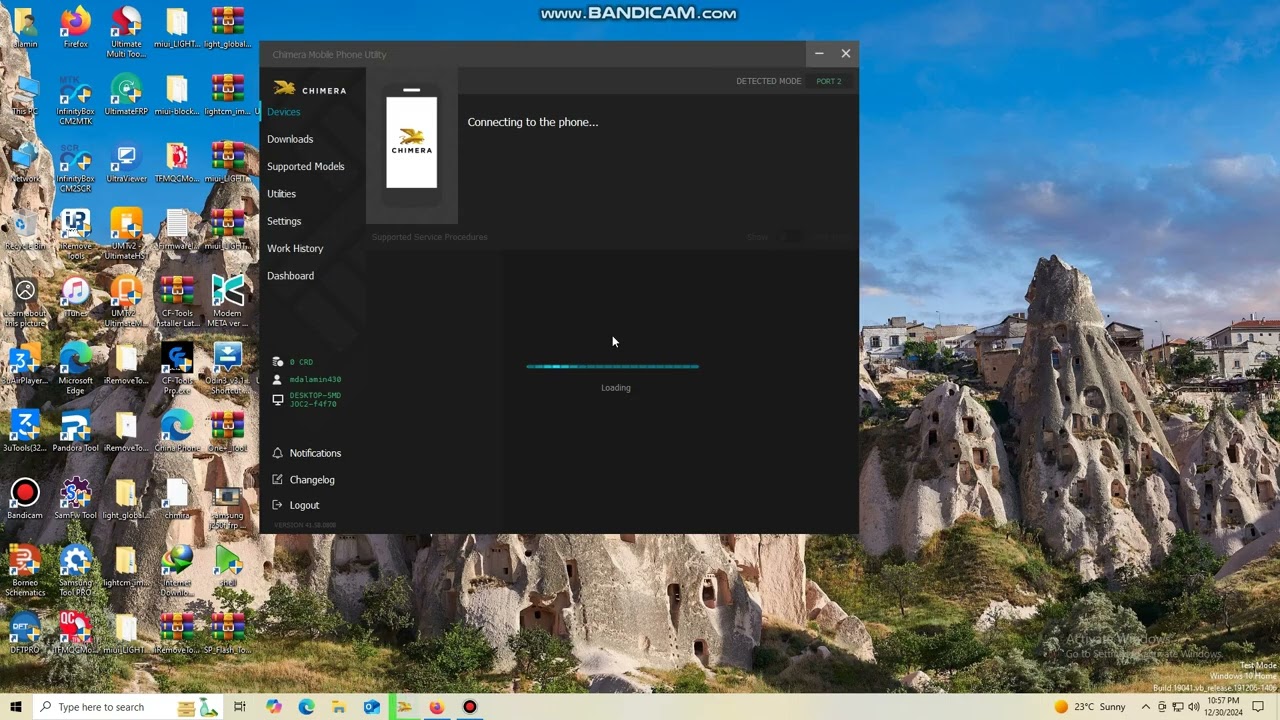Screen dimensions: 1280x720
Task: Select the iRemove Tools desktop icon
Action: pyautogui.click(x=75, y=235)
